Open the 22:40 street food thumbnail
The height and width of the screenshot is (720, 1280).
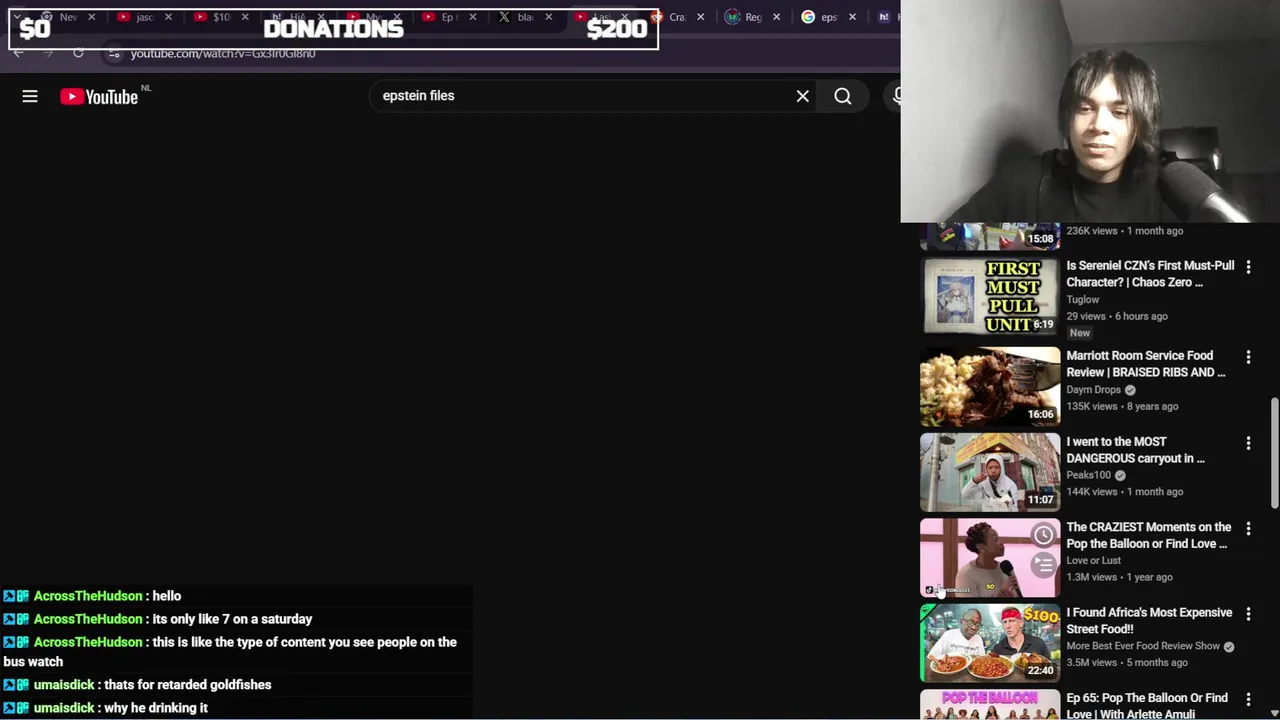(x=990, y=643)
